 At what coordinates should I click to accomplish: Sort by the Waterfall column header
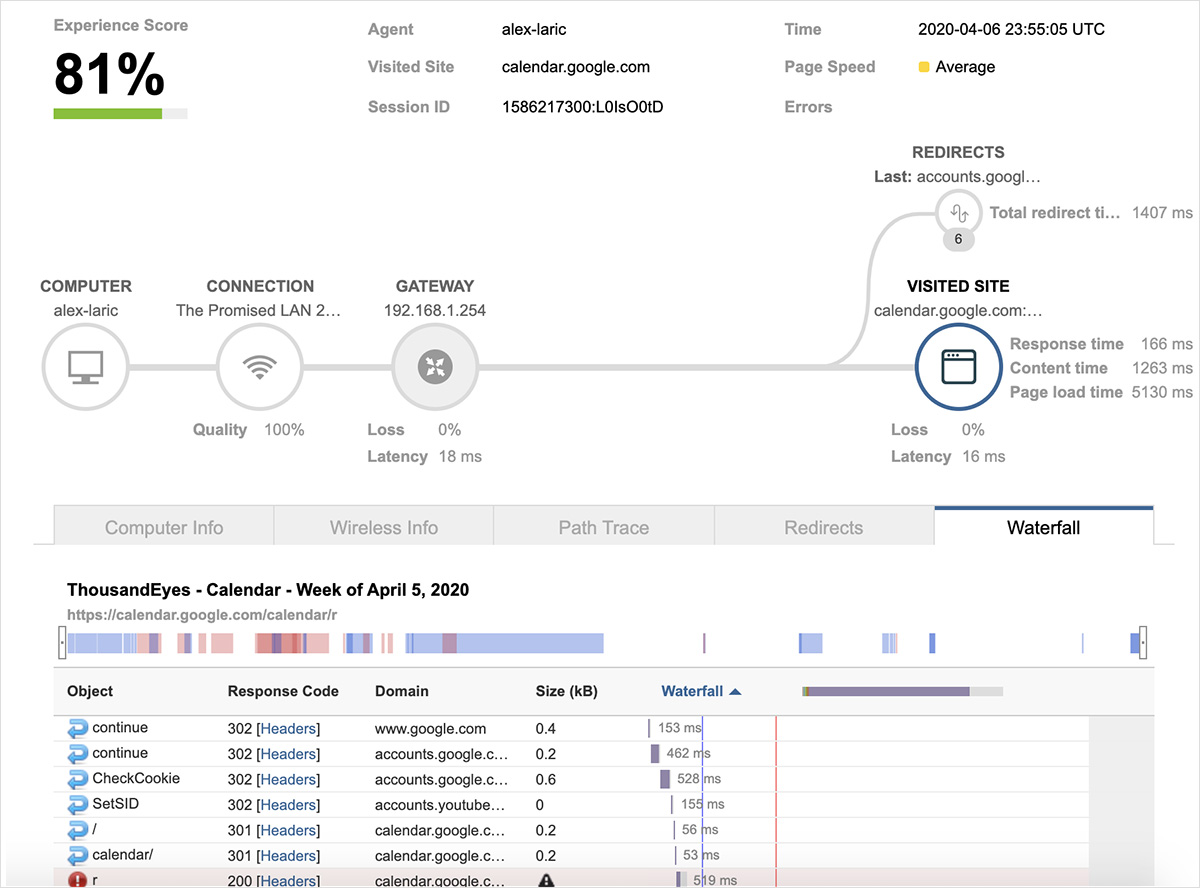pyautogui.click(x=700, y=691)
